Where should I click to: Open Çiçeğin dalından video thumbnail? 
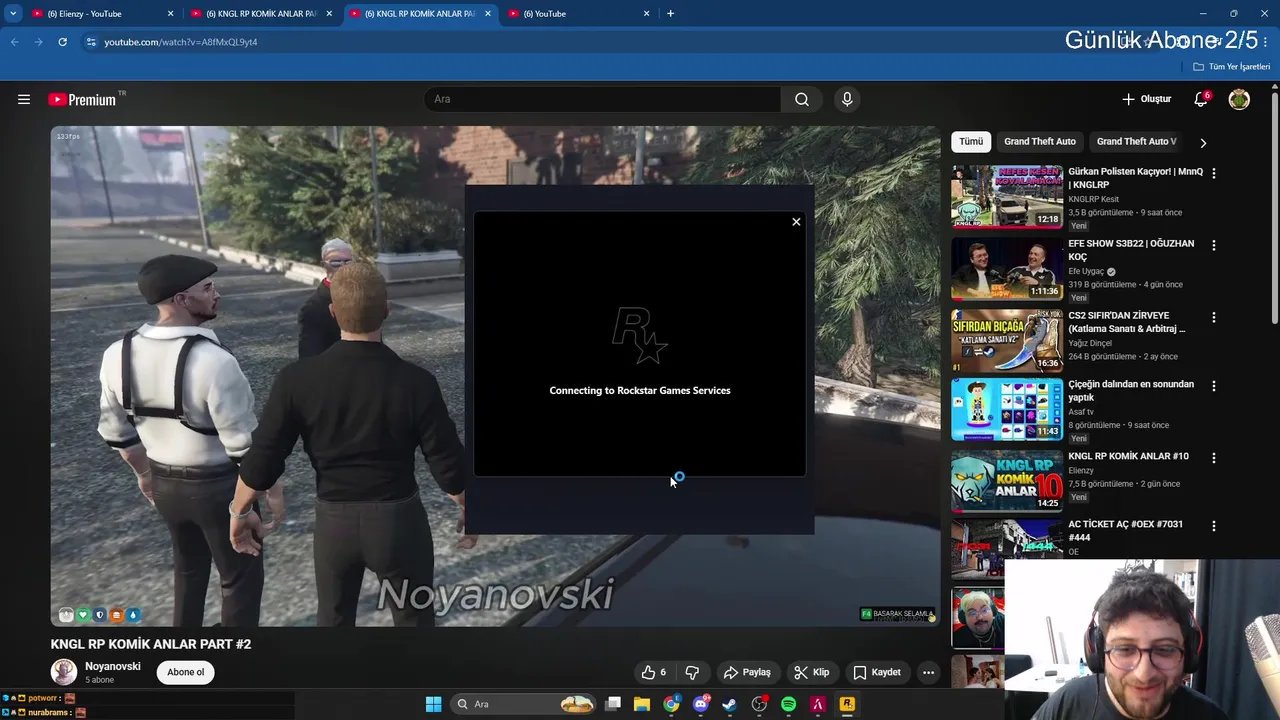[1007, 409]
